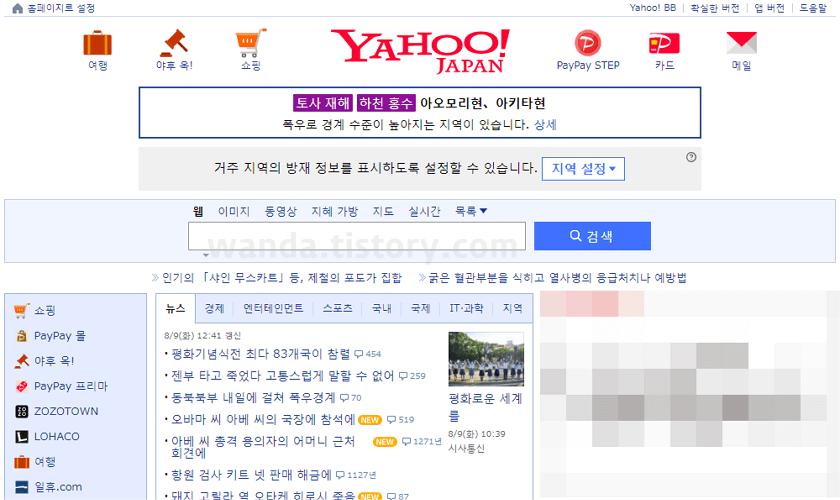
Task: Open the 454 comments icon on the peace ceremony headline
Action: [x=358, y=354]
